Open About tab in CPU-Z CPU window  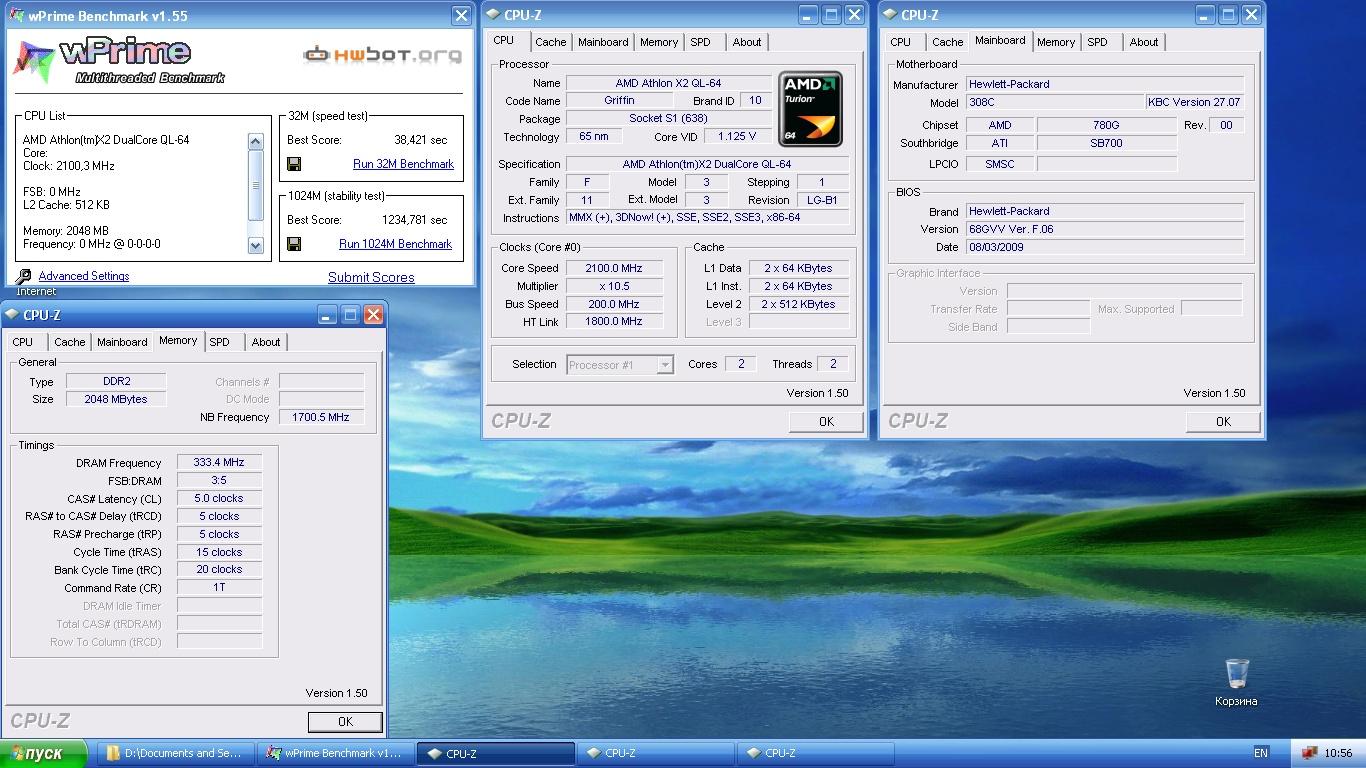[747, 42]
